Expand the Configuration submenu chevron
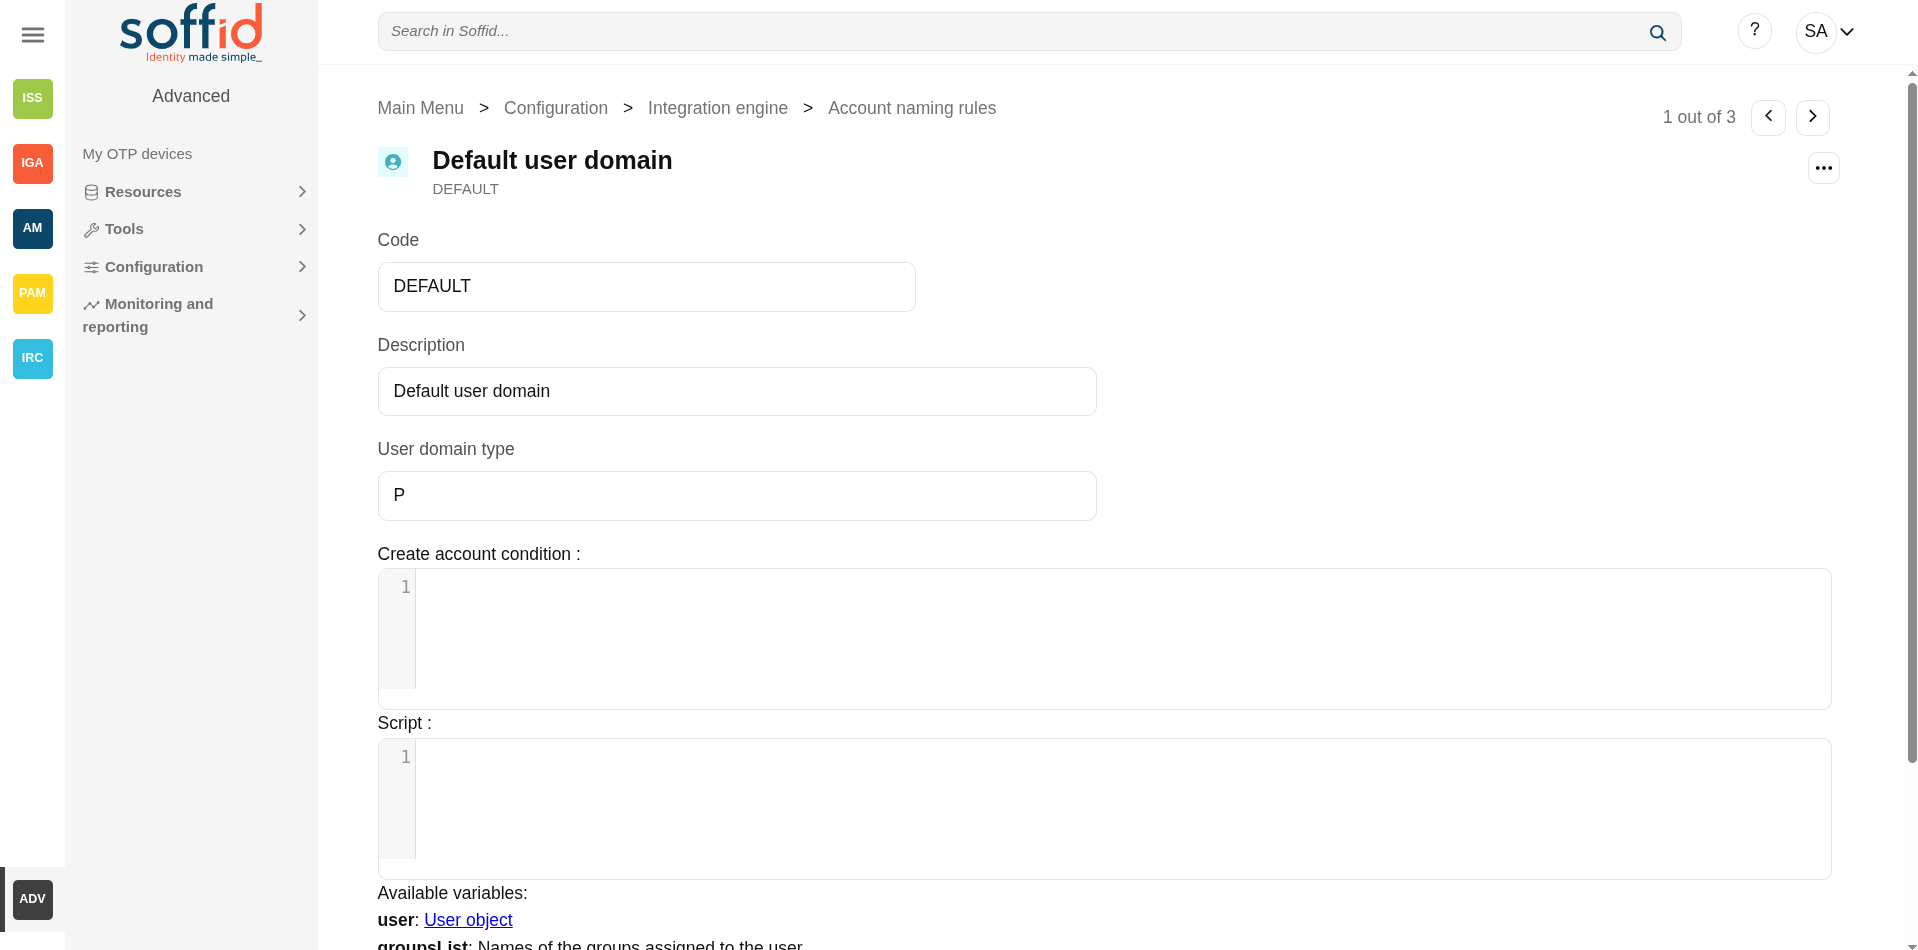 click(302, 267)
